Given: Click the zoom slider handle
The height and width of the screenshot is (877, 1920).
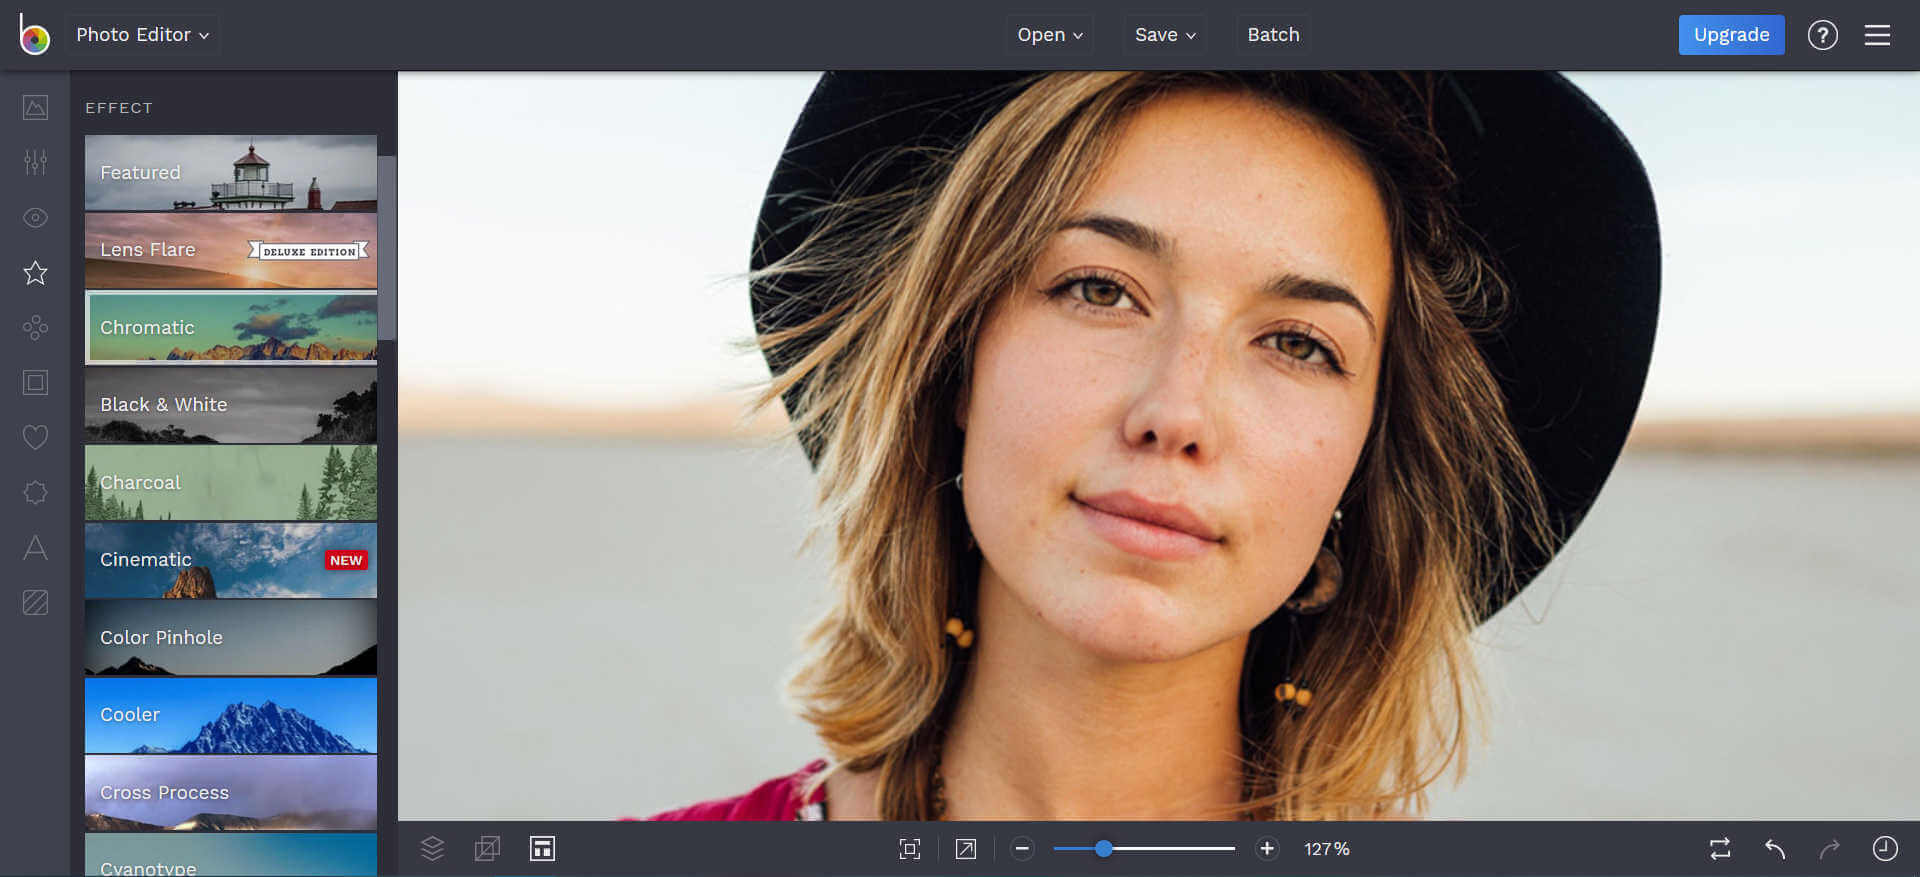Looking at the screenshot, I should [1103, 849].
